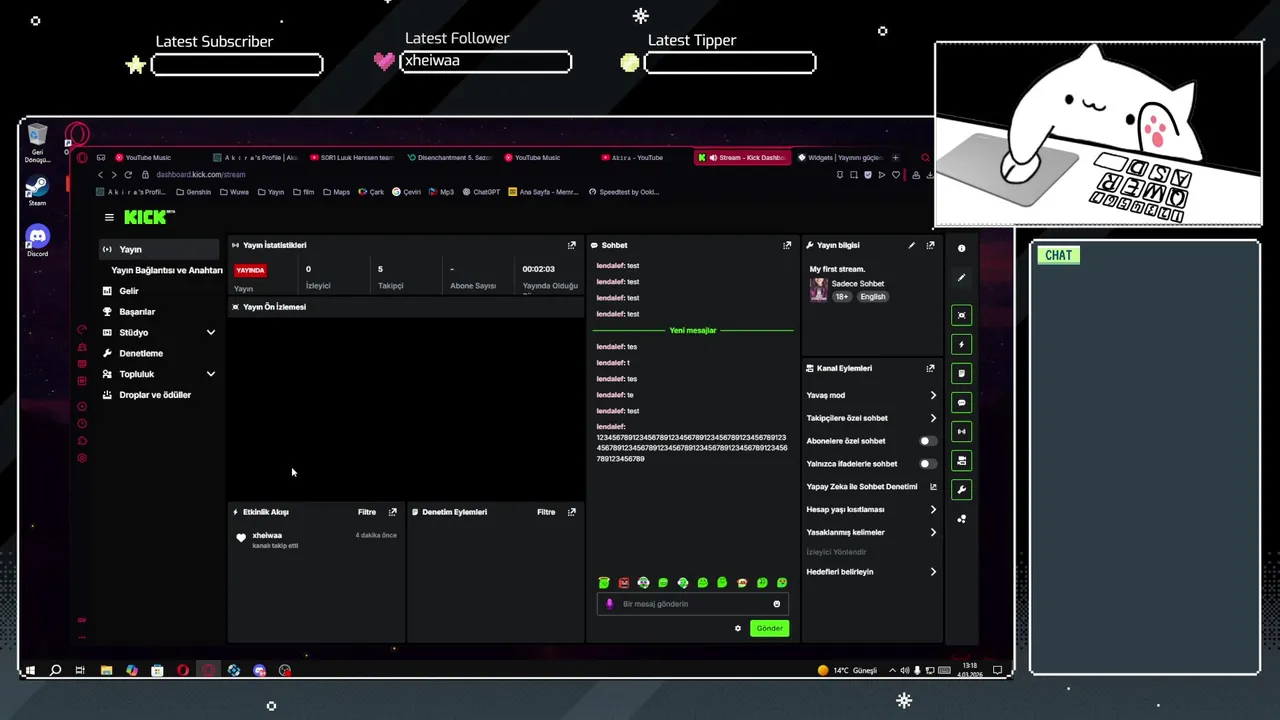Image resolution: width=1280 pixels, height=720 pixels.
Task: Click the green Gönder button
Action: [769, 628]
